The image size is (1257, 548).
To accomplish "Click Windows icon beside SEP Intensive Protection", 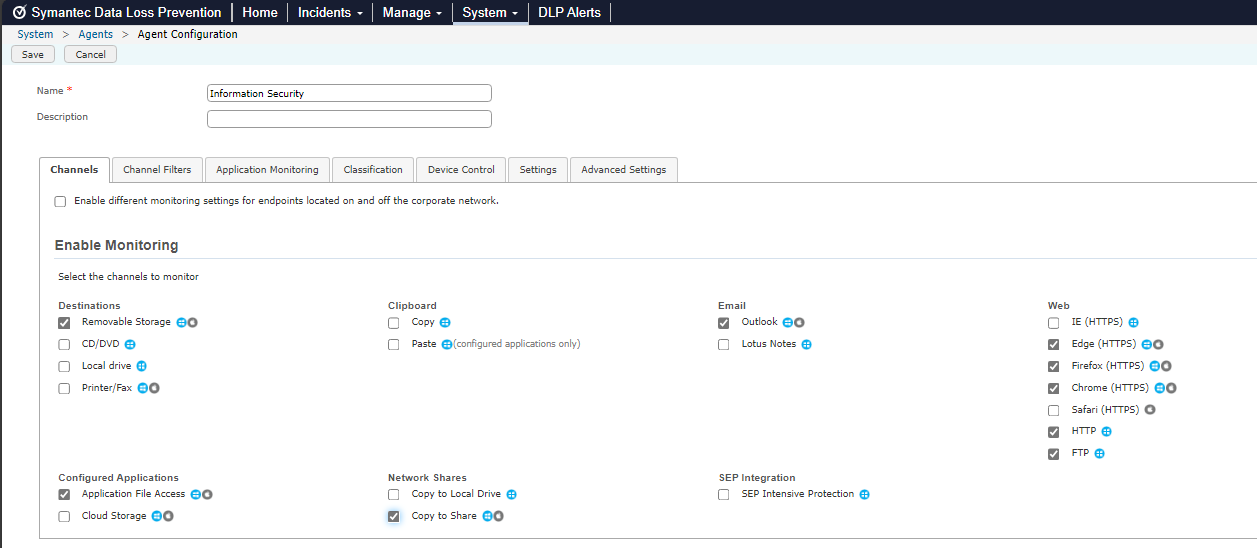I will (865, 495).
